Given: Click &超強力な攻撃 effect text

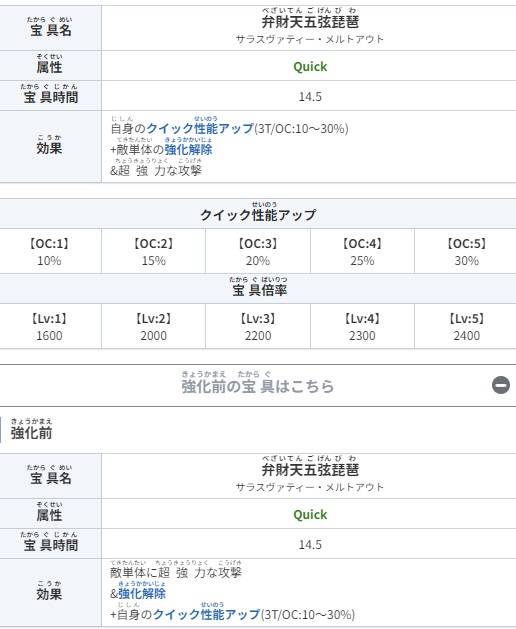Looking at the screenshot, I should 156,170.
